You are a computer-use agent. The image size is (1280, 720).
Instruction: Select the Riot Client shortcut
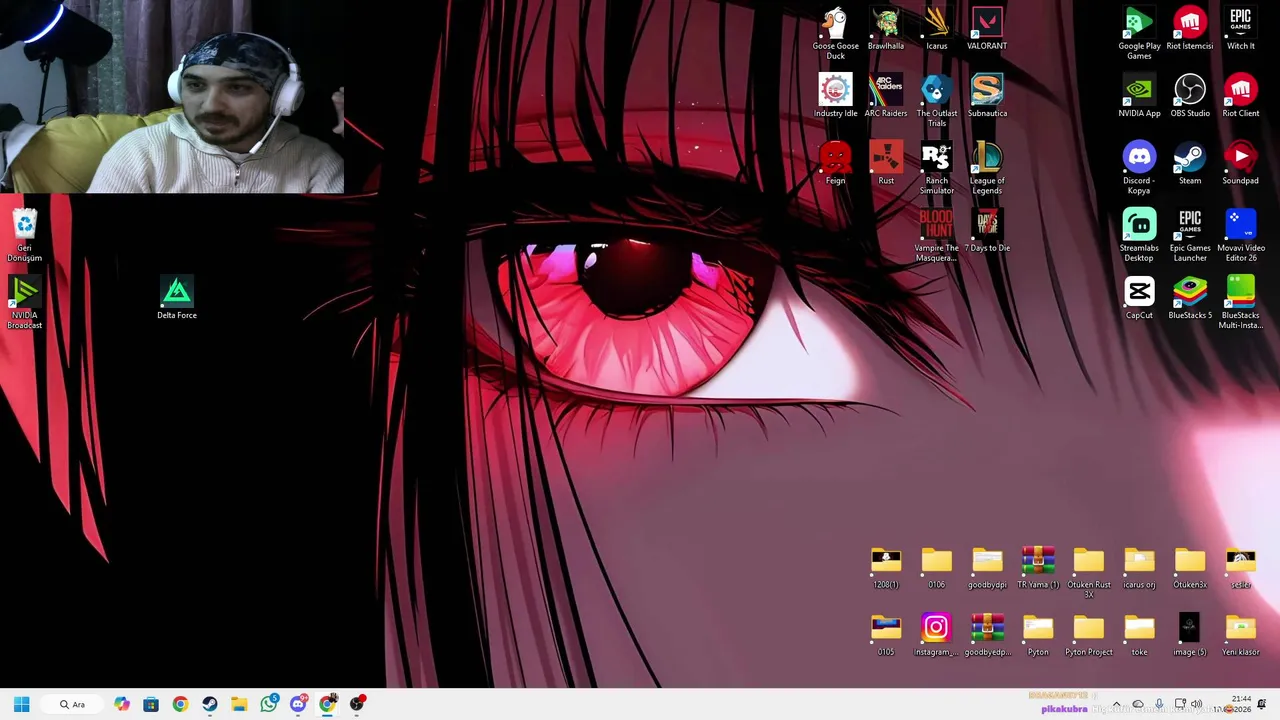1240,96
